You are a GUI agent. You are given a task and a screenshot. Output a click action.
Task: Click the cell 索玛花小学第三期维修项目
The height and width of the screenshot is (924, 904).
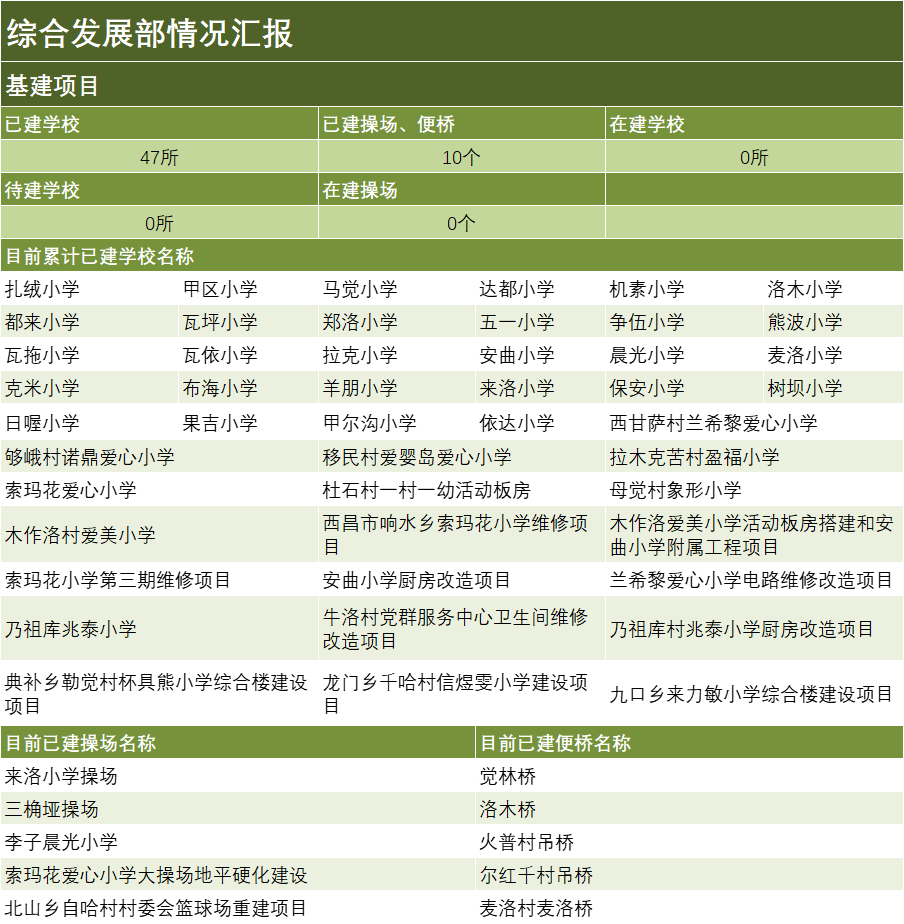point(159,579)
